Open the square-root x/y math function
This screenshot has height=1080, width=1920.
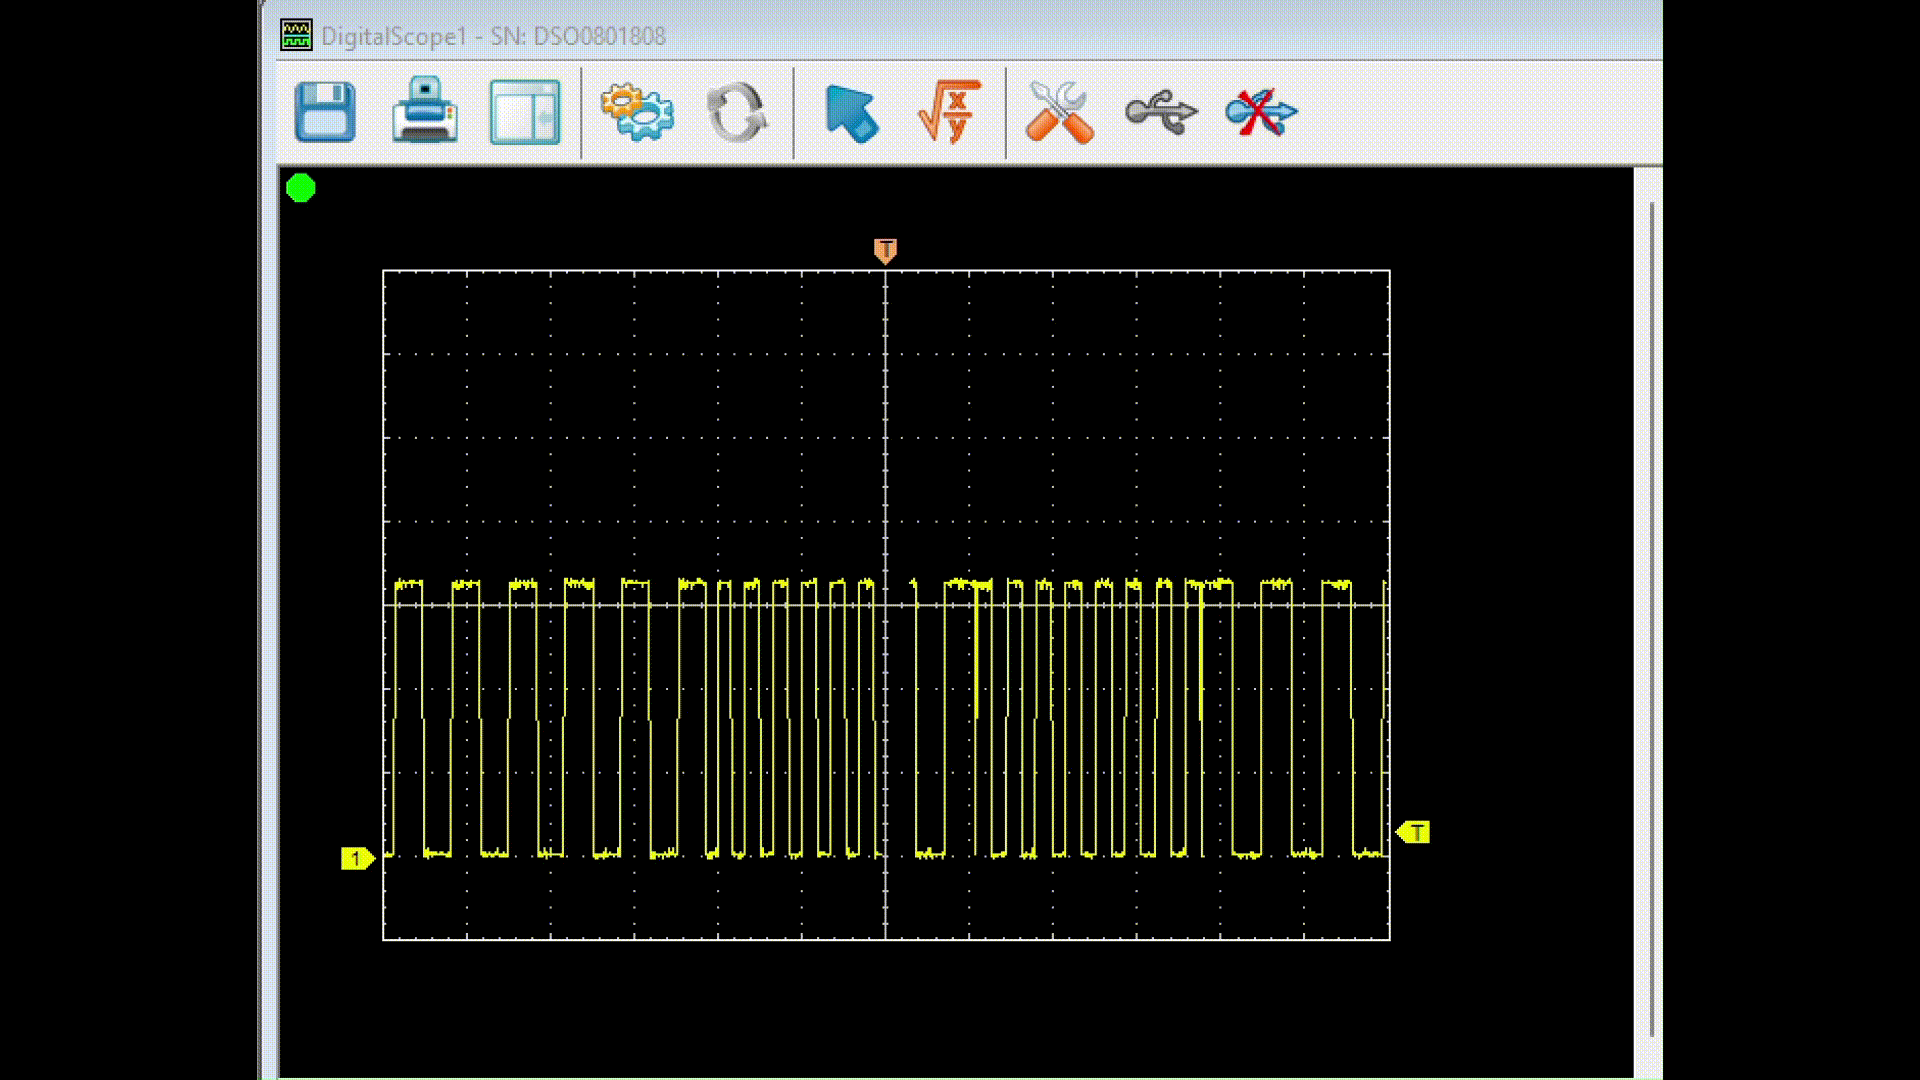(948, 112)
